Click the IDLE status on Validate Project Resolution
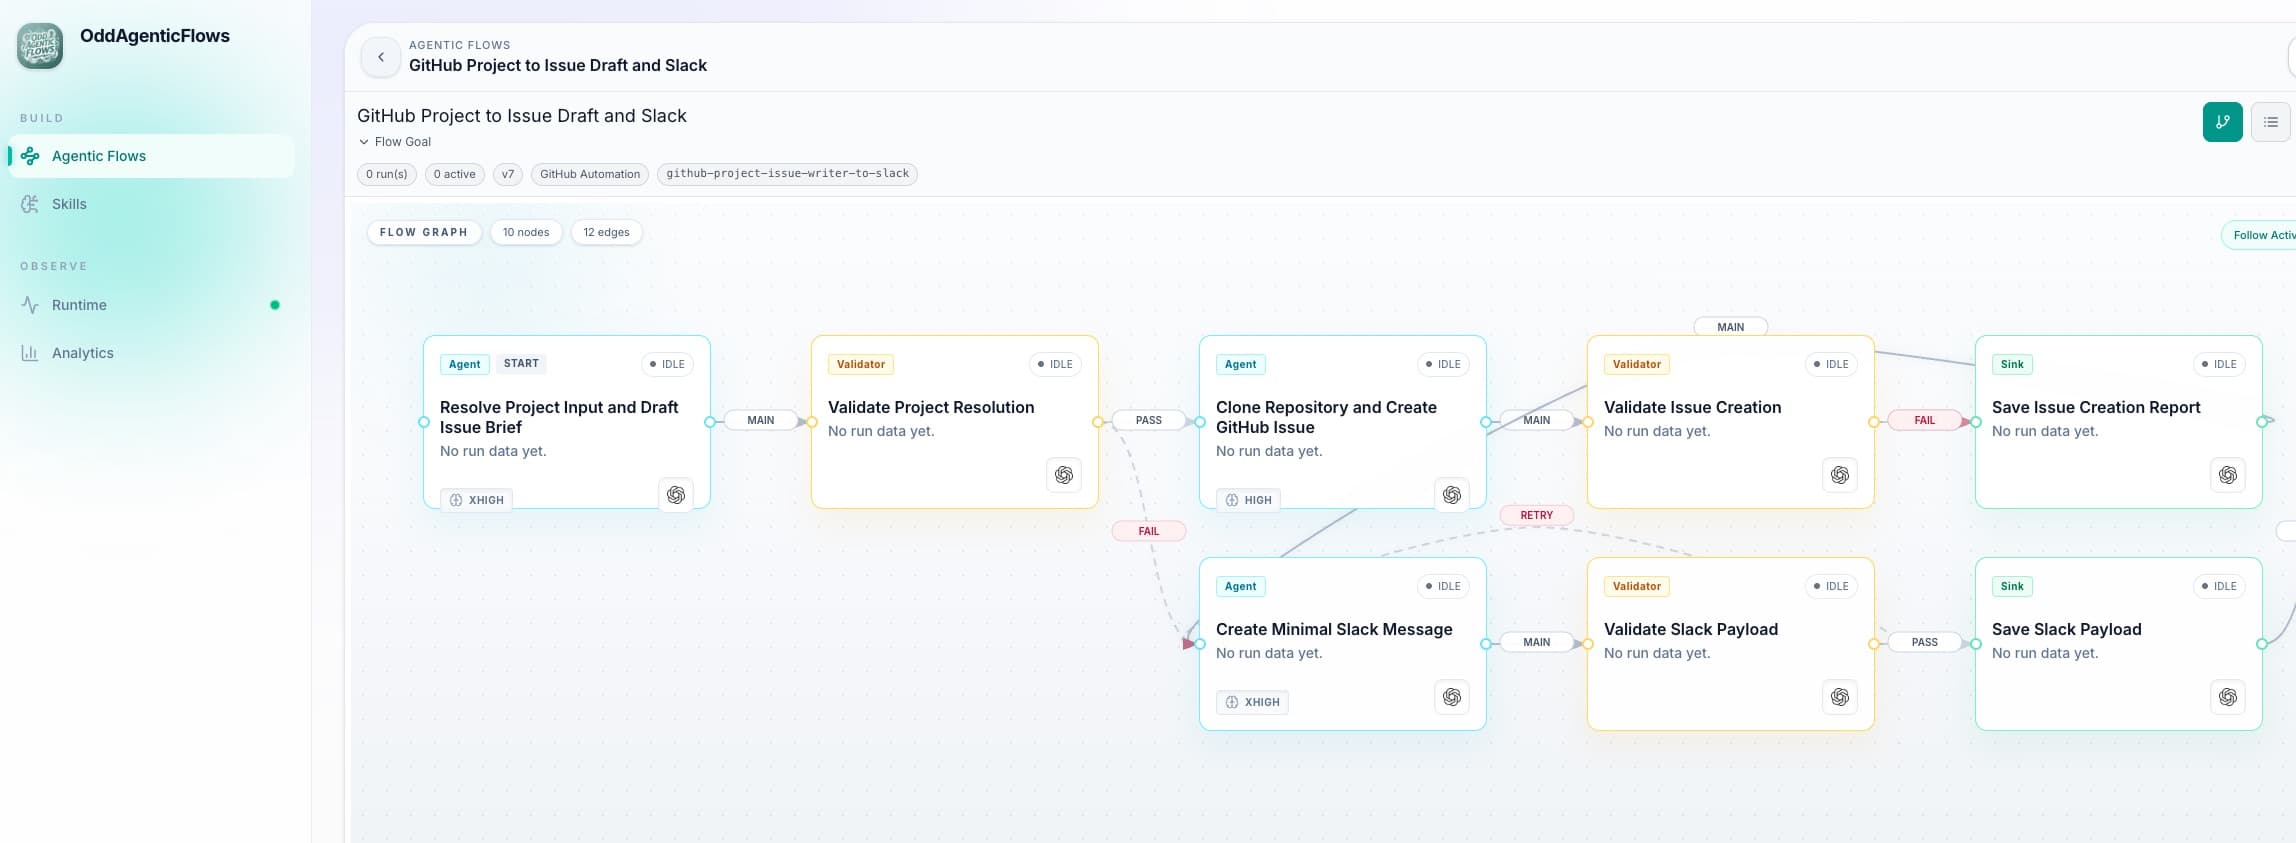This screenshot has width=2296, height=843. tap(1056, 364)
